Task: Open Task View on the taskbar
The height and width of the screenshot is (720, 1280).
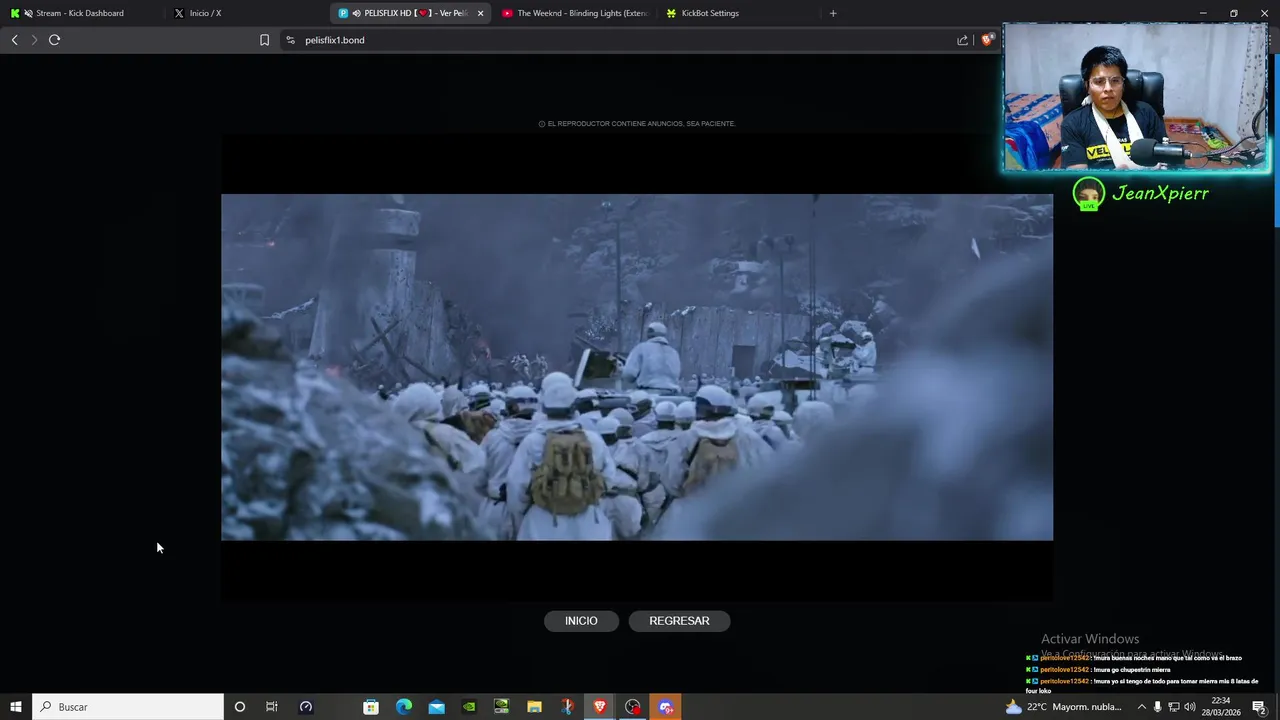Action: 271,707
